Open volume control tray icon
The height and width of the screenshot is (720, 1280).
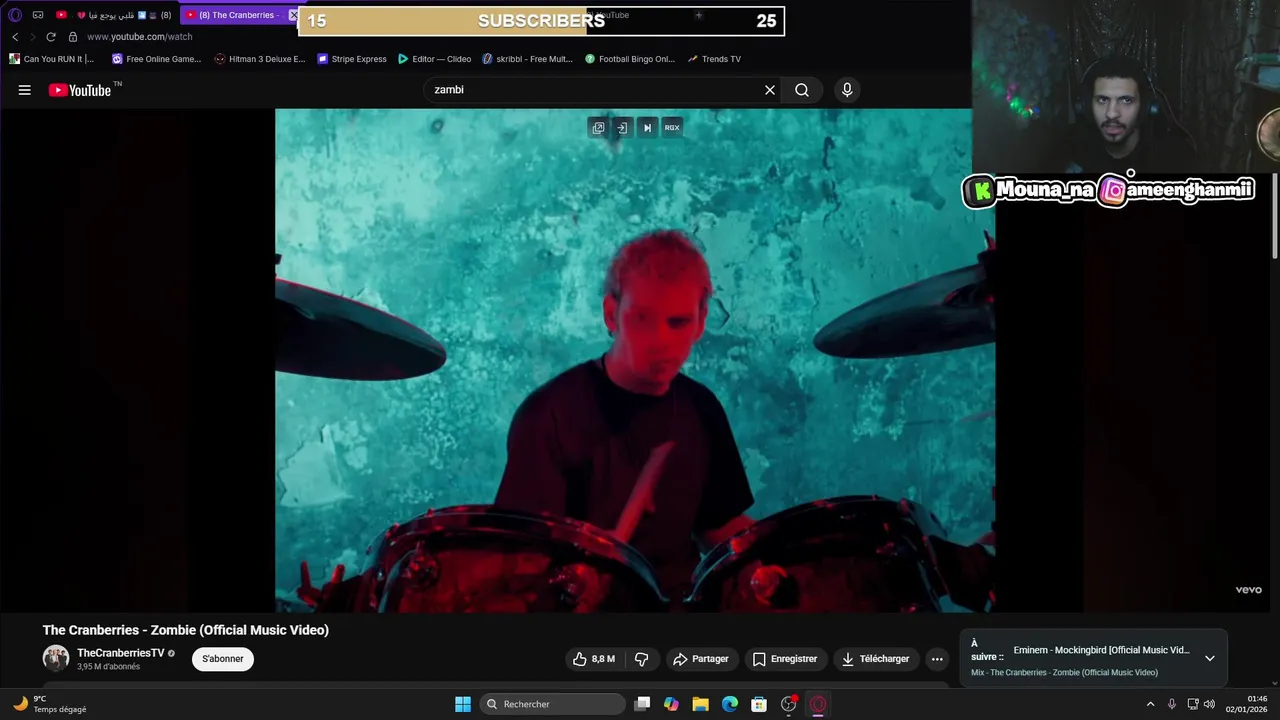pos(1209,704)
